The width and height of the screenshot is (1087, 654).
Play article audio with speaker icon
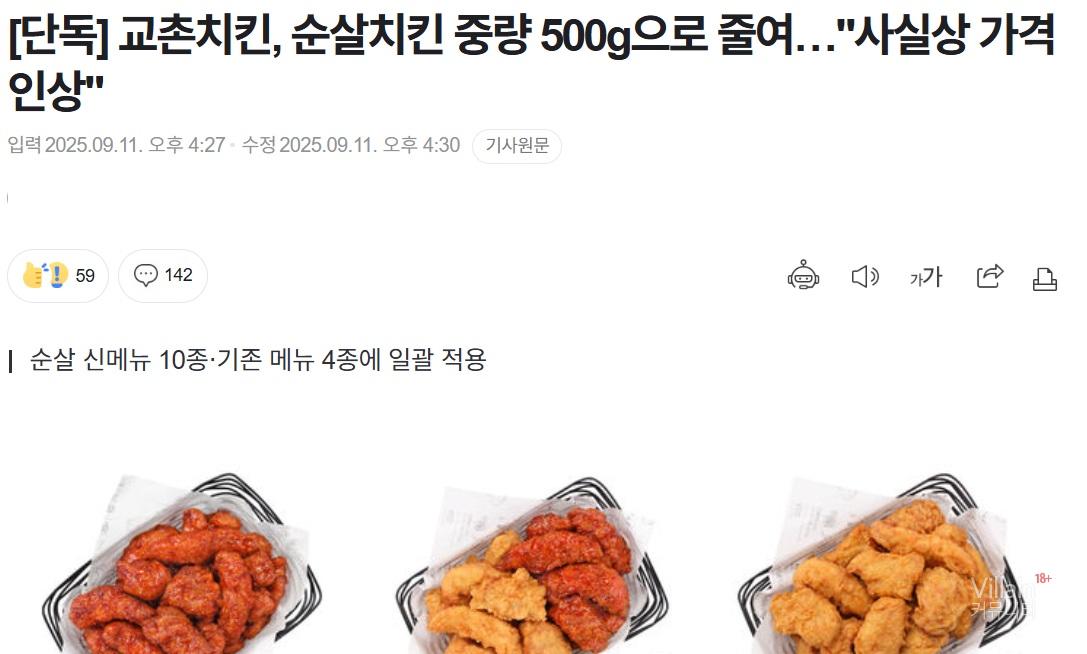click(x=864, y=277)
